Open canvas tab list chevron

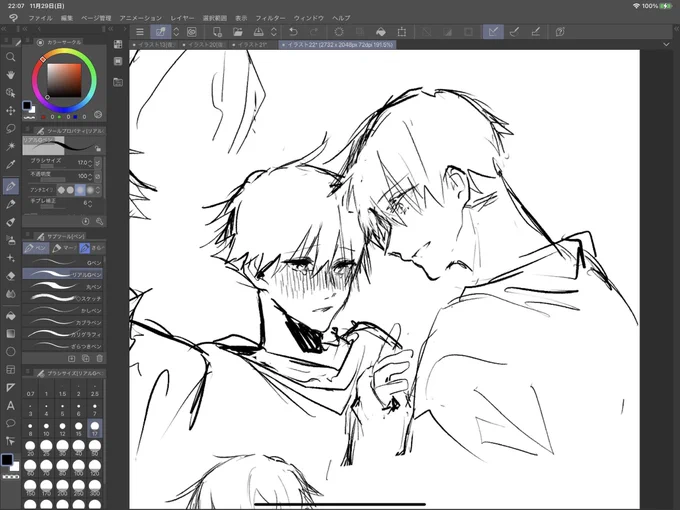click(x=666, y=44)
